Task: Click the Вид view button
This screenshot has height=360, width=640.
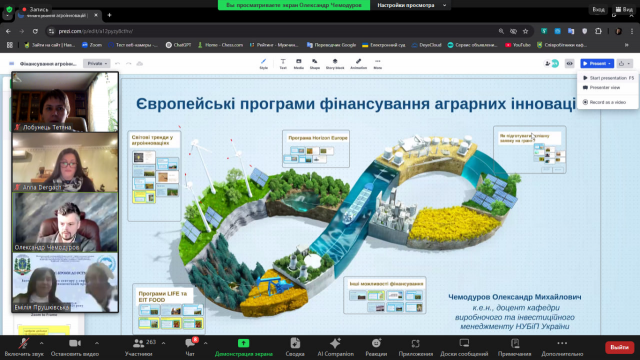Action: tap(624, 9)
